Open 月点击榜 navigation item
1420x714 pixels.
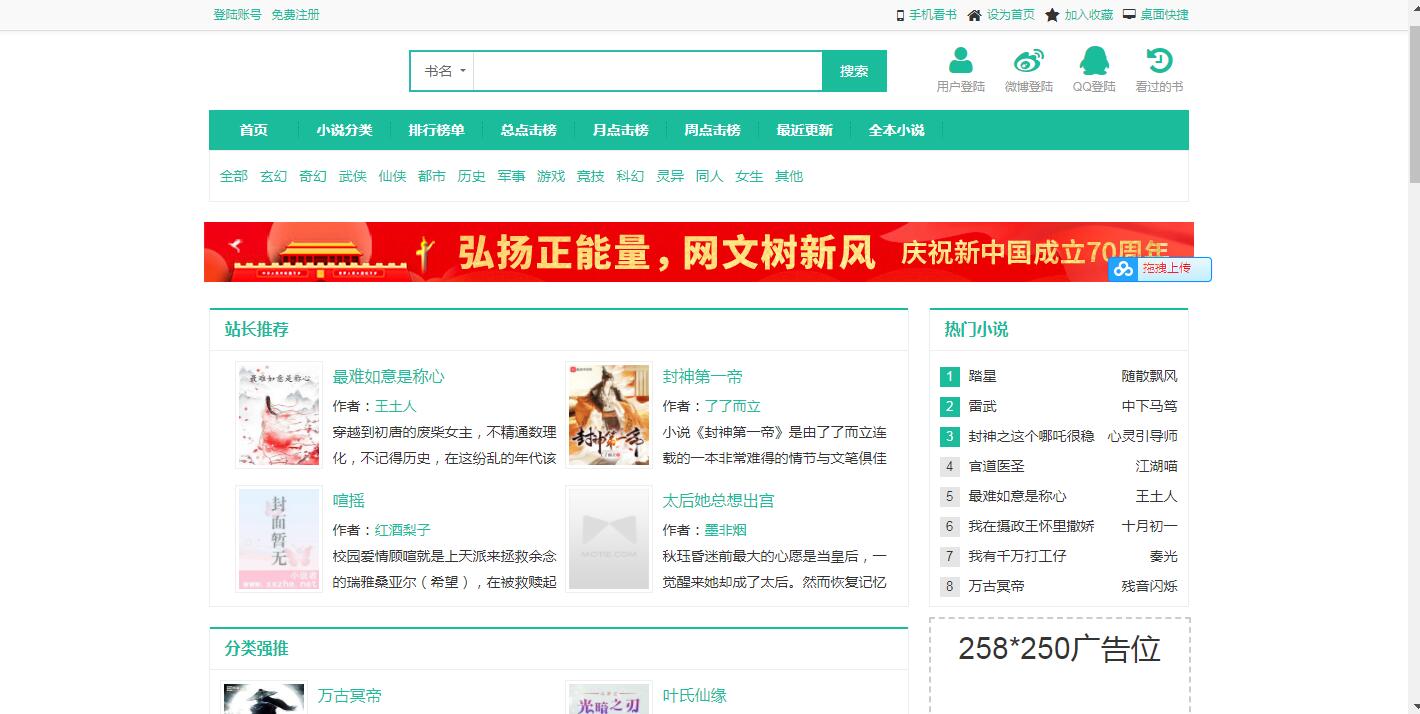(x=621, y=130)
